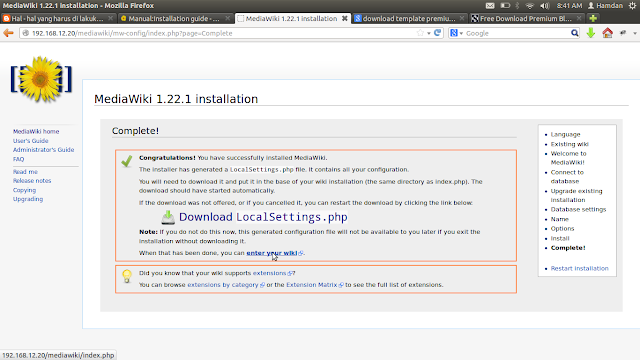Image resolution: width=640 pixels, height=360 pixels.
Task: Close the Manual:Installation guide tab
Action: pyautogui.click(x=228, y=18)
